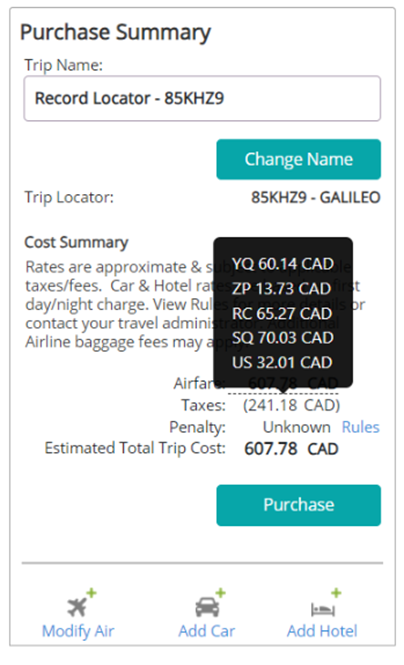
Task: Click the Purchase button
Action: click(298, 505)
